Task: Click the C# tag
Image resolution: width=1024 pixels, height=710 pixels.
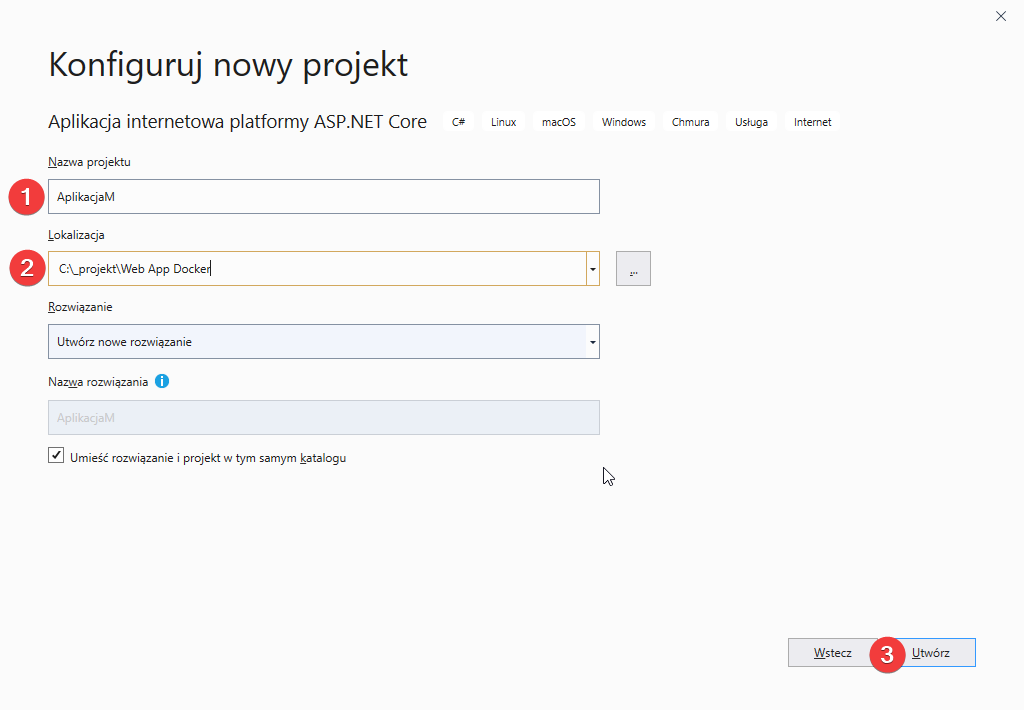Action: pyautogui.click(x=459, y=122)
